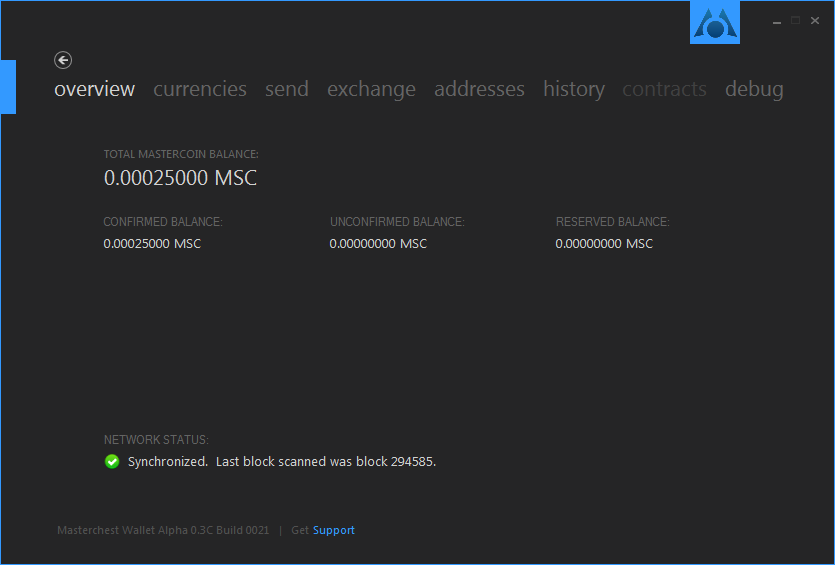
Task: Click the 'Masterchest Wallet Alpha 0.3C Build 0021' text
Action: [163, 530]
